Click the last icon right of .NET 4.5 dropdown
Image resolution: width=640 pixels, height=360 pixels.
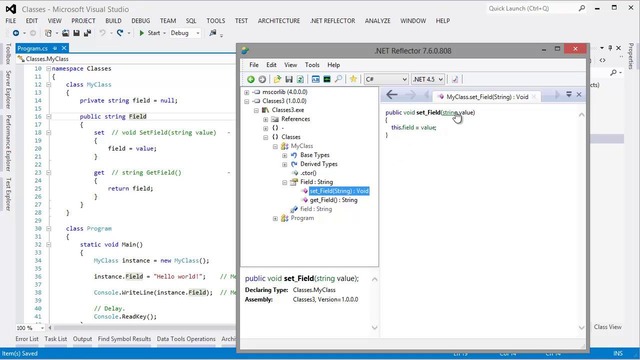coord(455,79)
